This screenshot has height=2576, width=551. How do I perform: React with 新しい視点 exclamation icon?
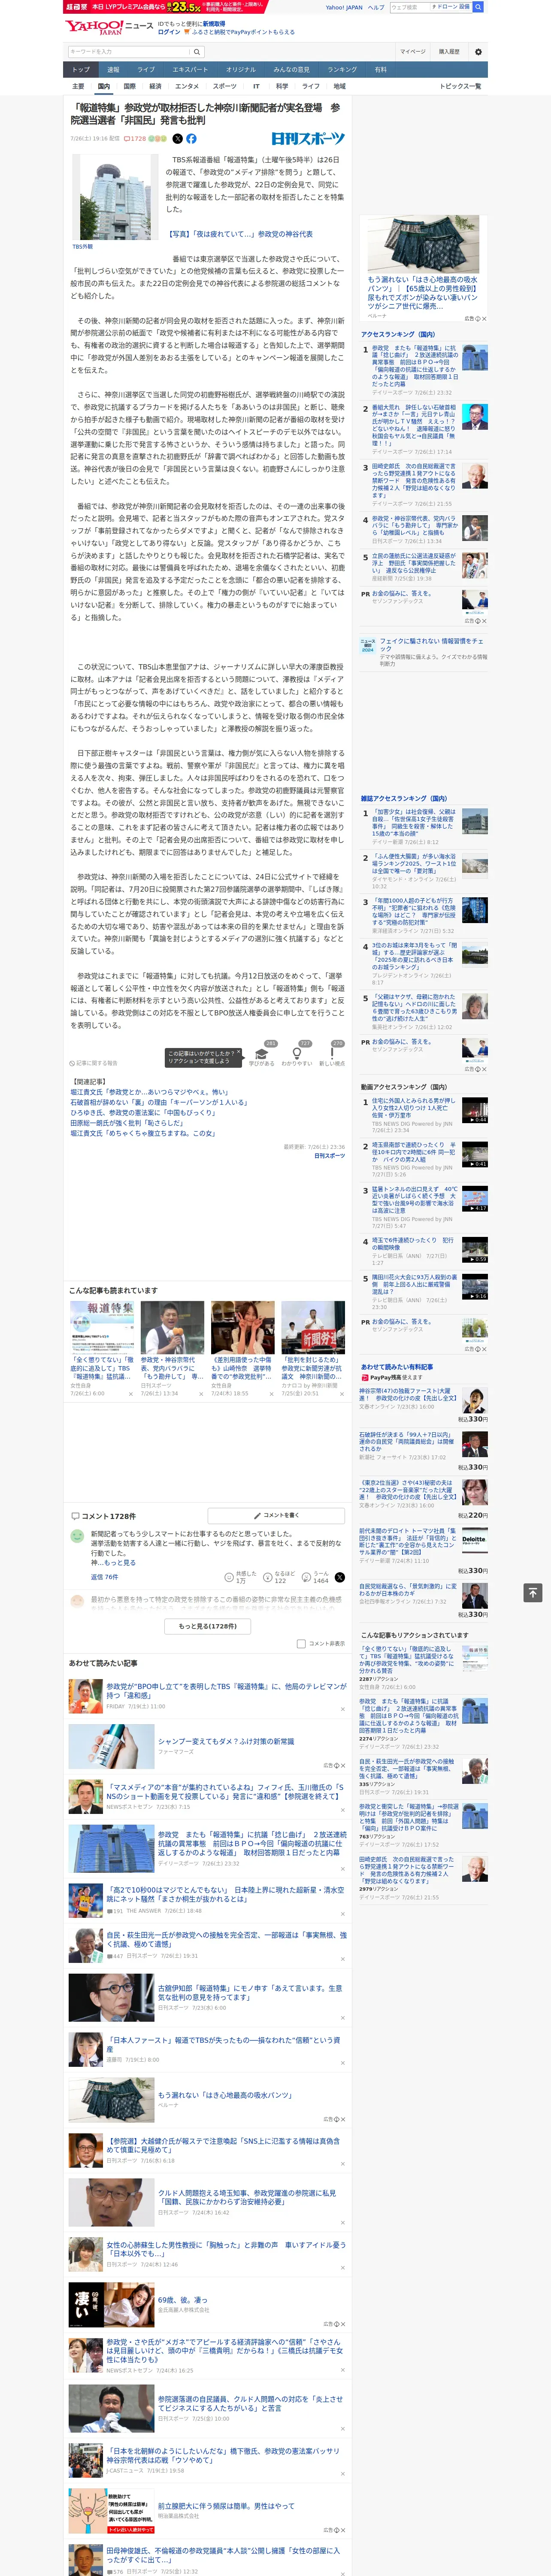click(x=332, y=1053)
